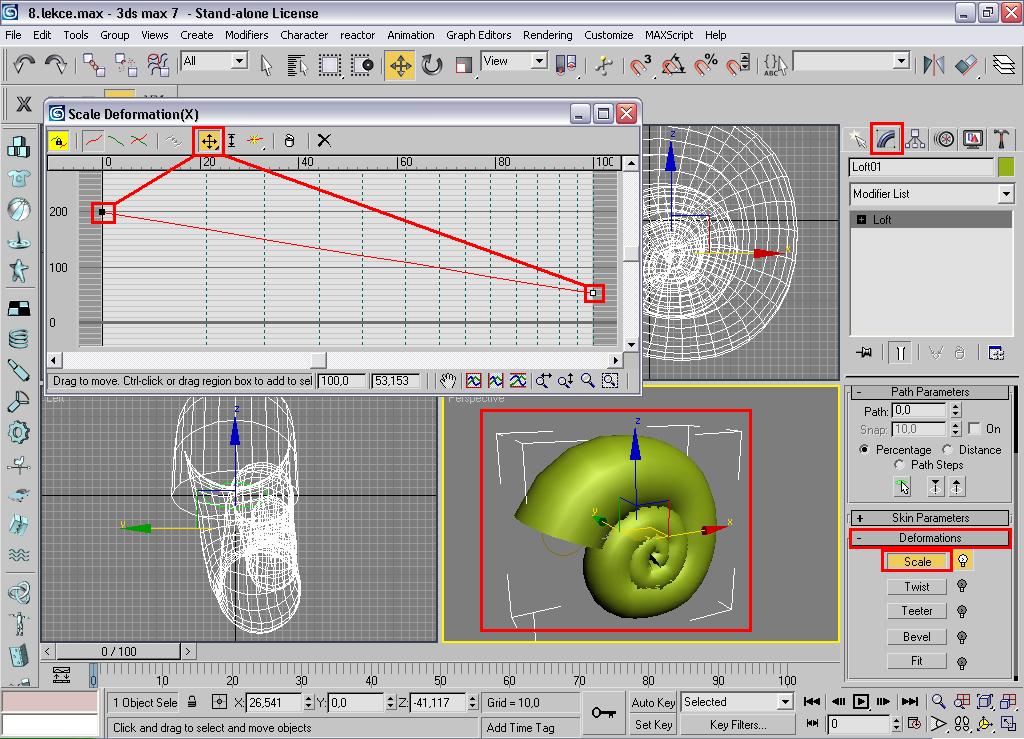The height and width of the screenshot is (739, 1024).
Task: Activate the Select Object arrow tool
Action: click(266, 65)
